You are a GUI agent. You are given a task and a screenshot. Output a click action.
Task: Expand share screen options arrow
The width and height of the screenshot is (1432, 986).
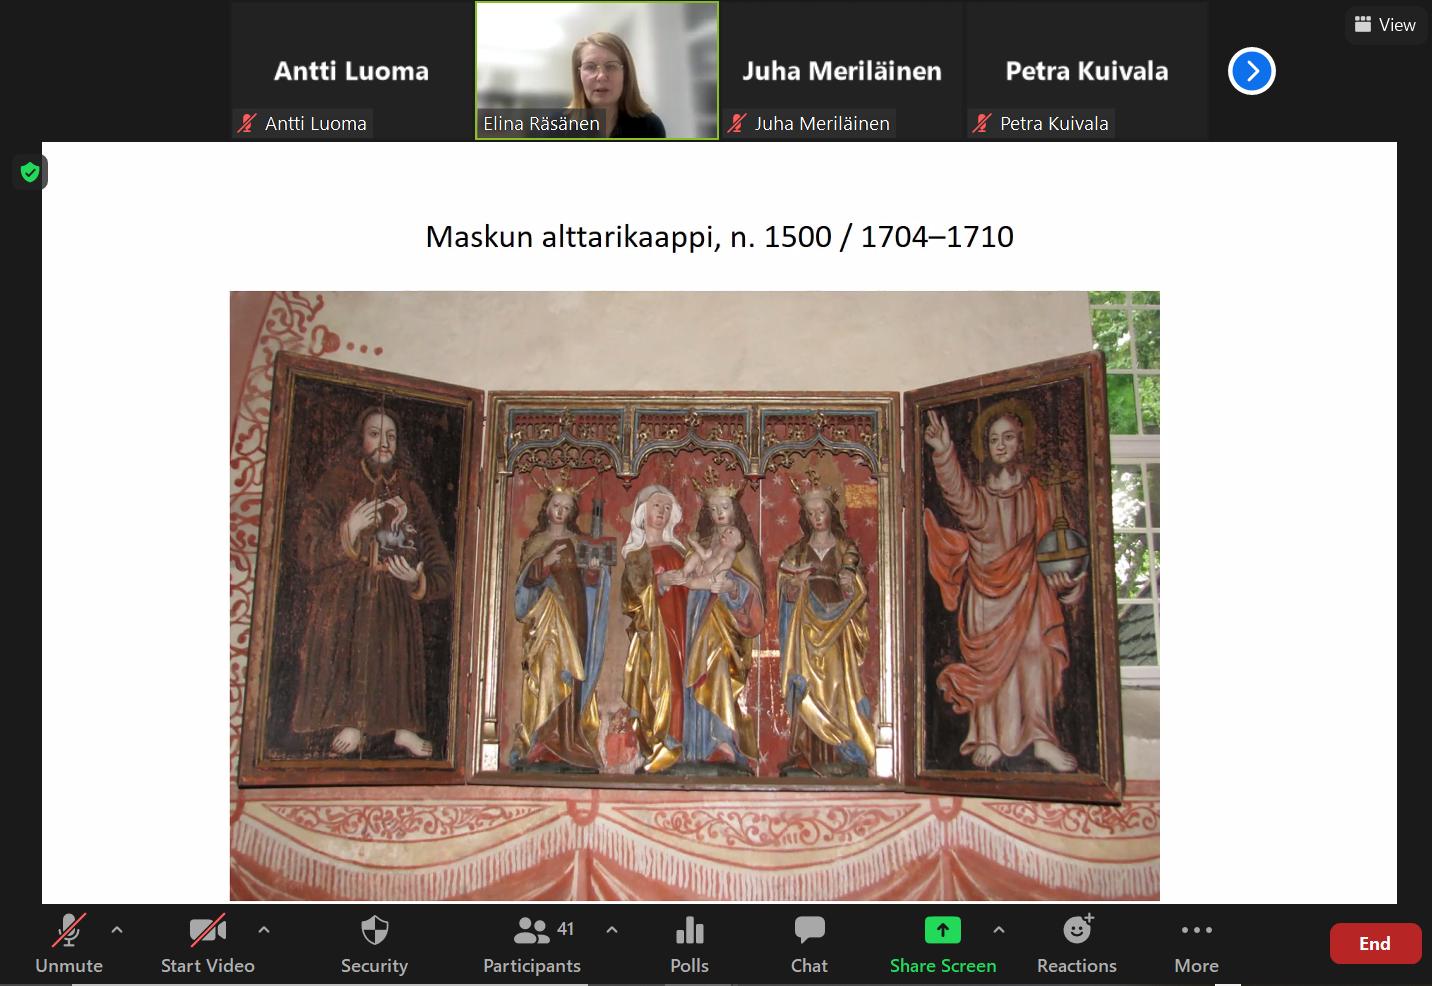999,930
